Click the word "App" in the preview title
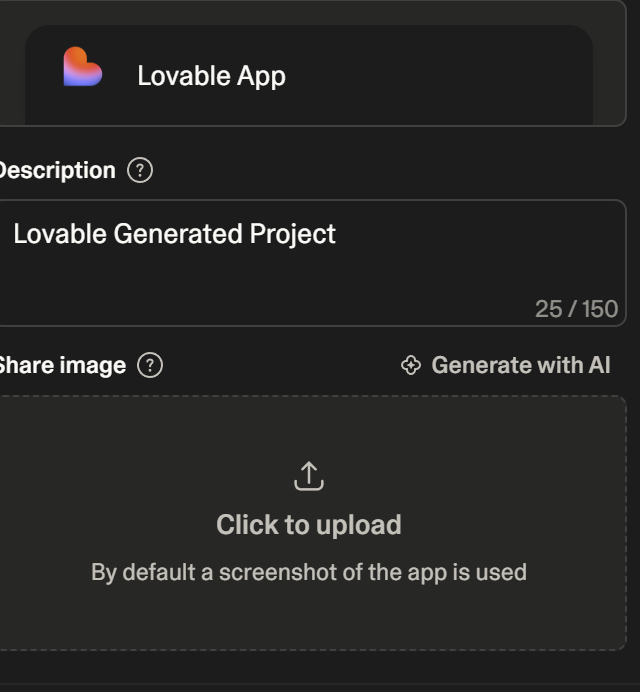This screenshot has height=692, width=640. click(262, 76)
